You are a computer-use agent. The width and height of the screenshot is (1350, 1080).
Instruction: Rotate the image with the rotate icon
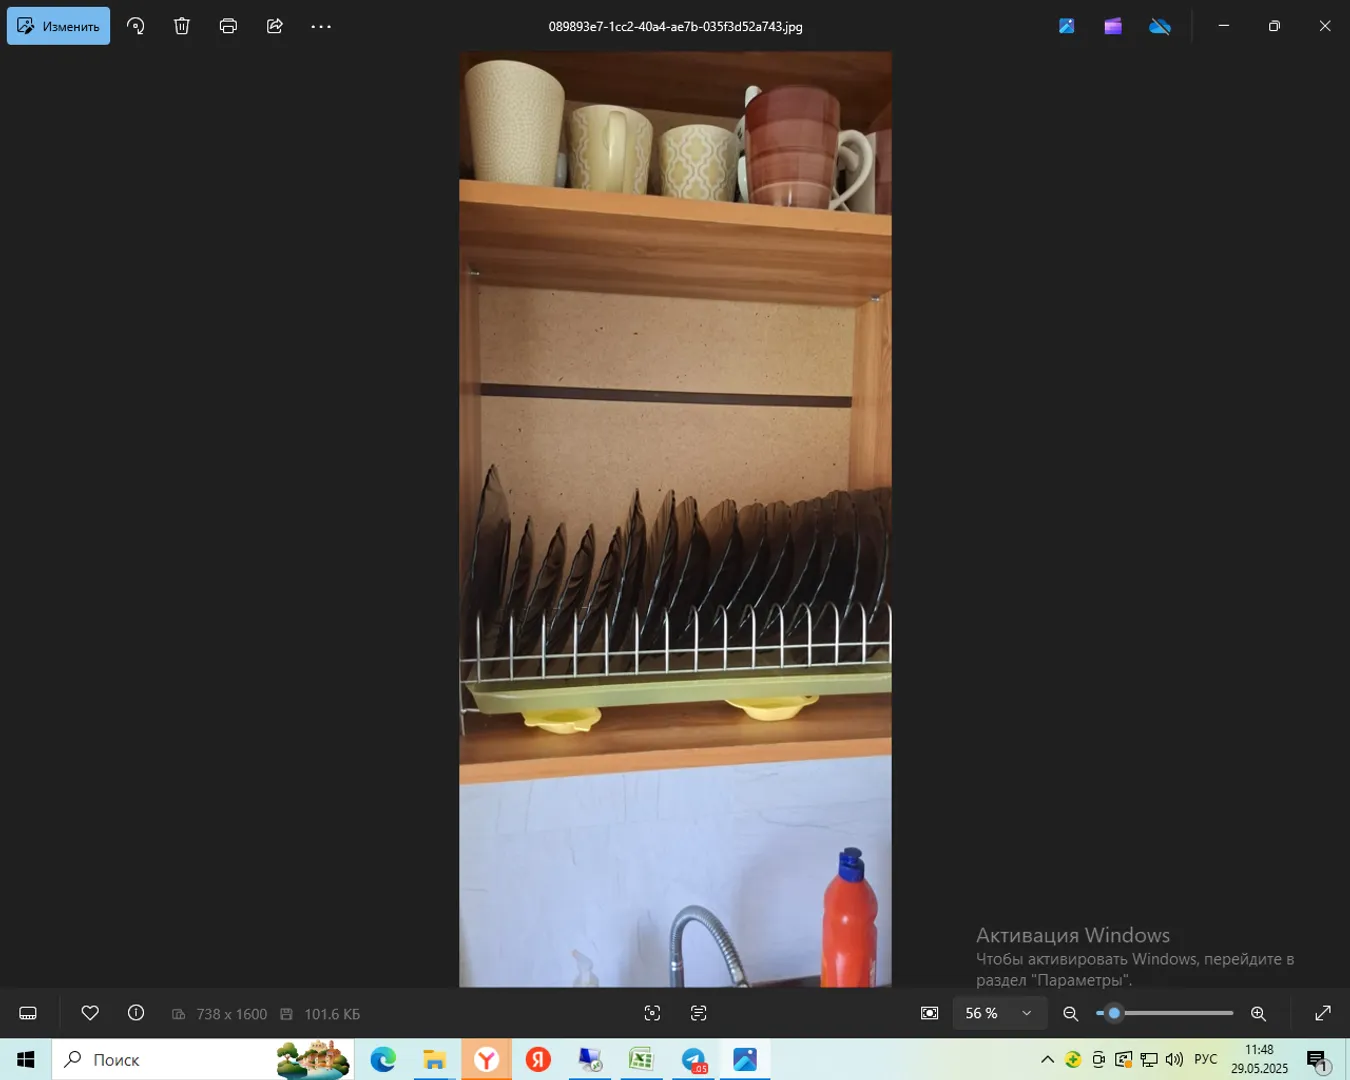136,26
